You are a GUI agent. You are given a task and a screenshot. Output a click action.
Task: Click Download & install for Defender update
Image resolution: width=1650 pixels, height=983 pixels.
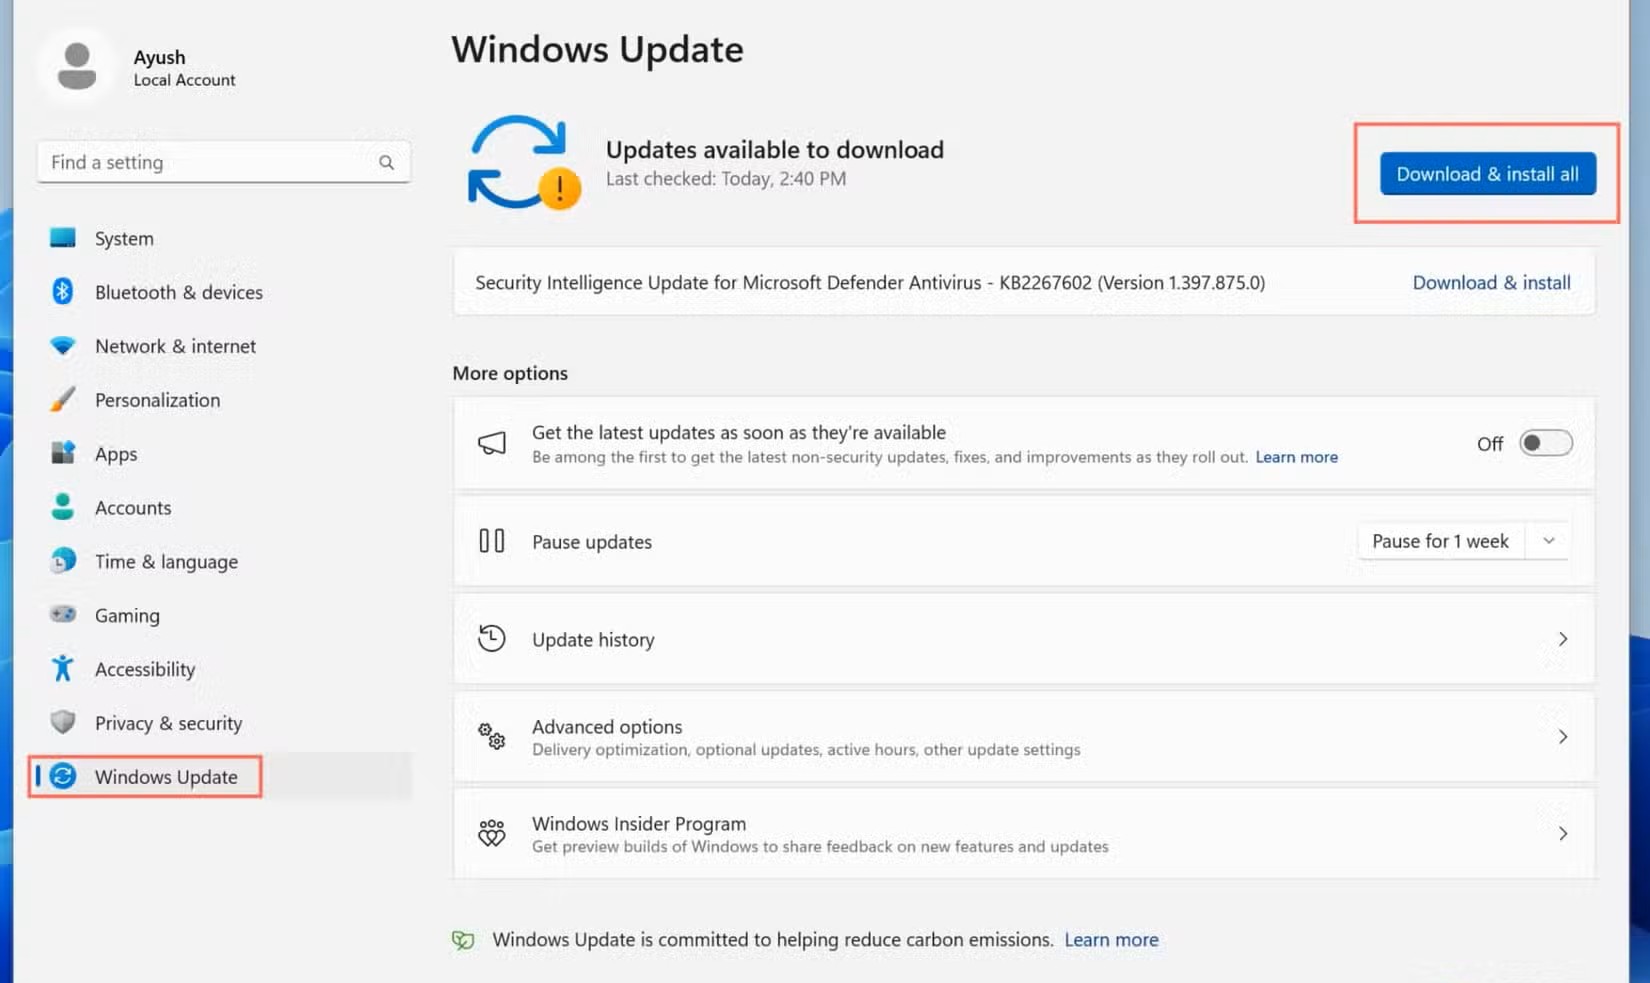[1491, 282]
